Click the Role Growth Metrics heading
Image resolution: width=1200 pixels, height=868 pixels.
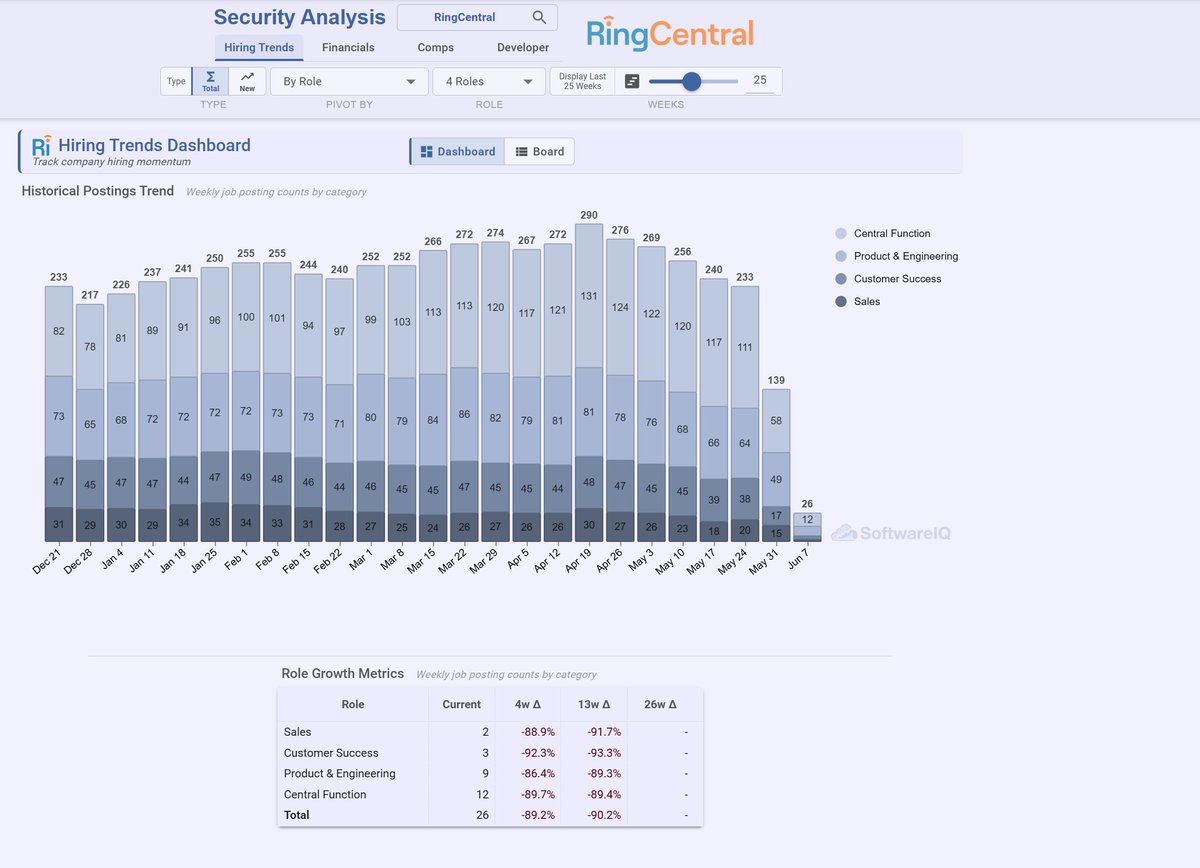pos(343,674)
